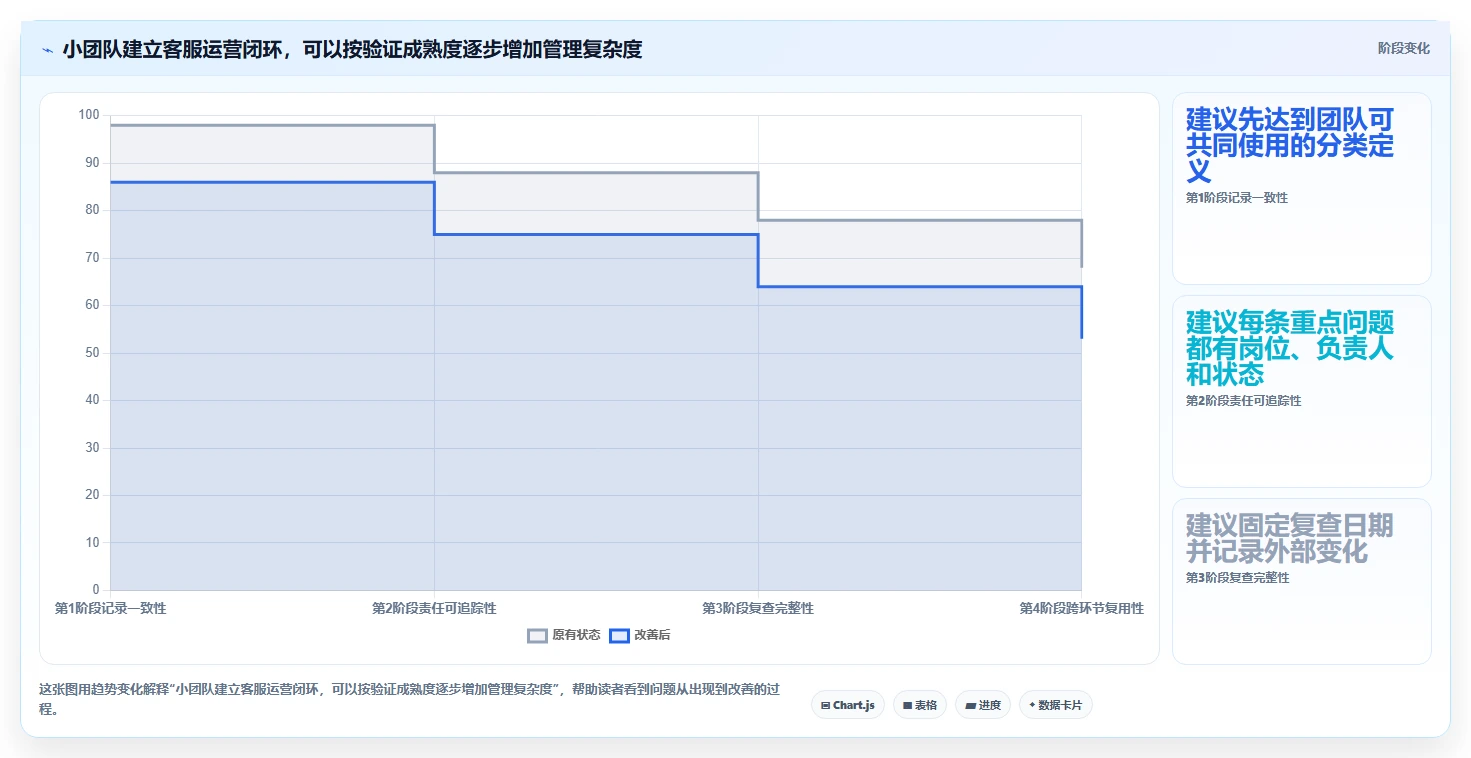
Task: Select the 数据卡片 chip
Action: click(x=1056, y=705)
